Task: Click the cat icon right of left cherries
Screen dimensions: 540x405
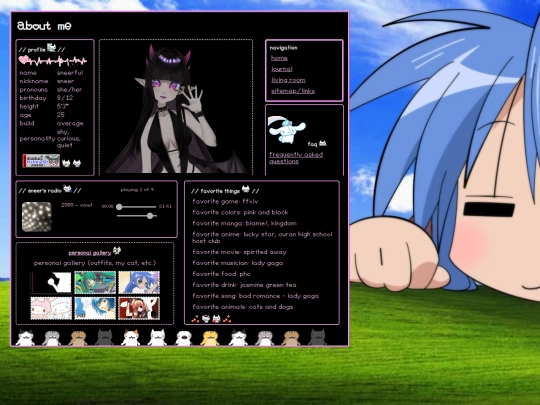Action: (206, 319)
